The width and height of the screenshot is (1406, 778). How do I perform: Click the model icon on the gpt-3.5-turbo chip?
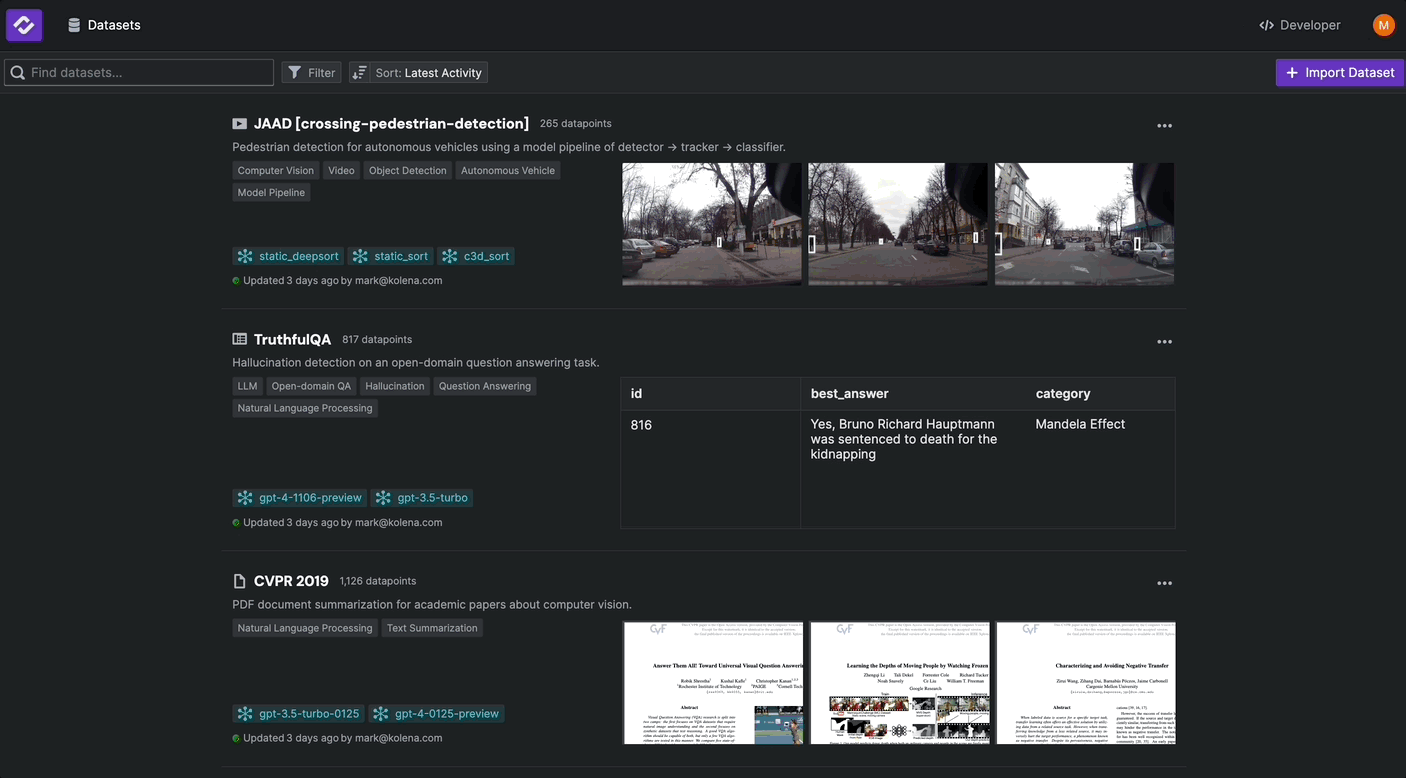pyautogui.click(x=382, y=497)
